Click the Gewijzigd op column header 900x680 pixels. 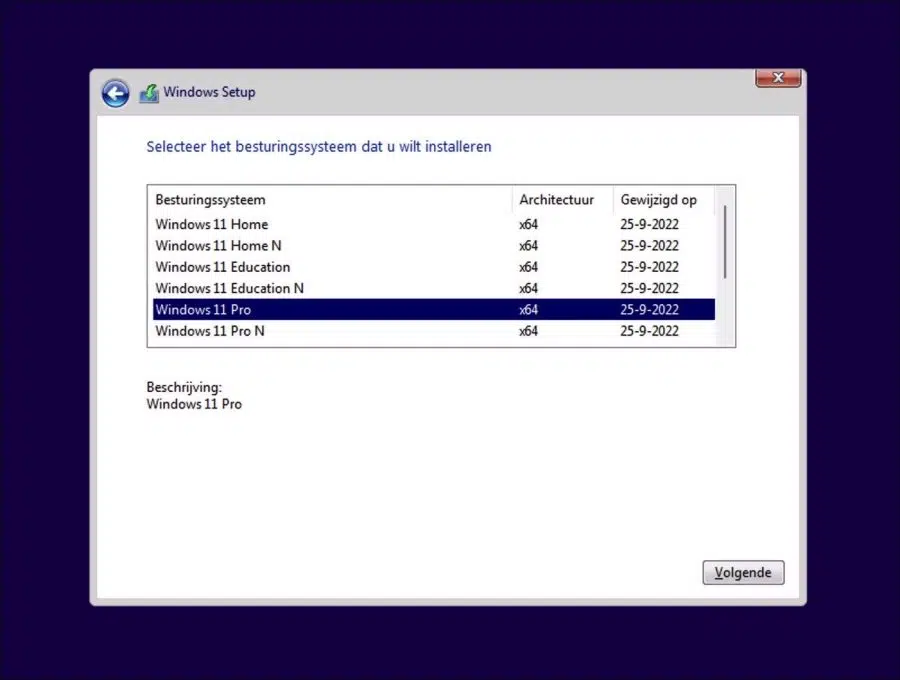pos(664,200)
